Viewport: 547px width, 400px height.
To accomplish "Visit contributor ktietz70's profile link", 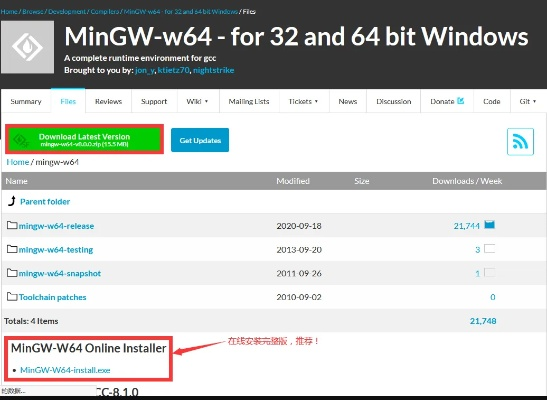I will tap(173, 70).
